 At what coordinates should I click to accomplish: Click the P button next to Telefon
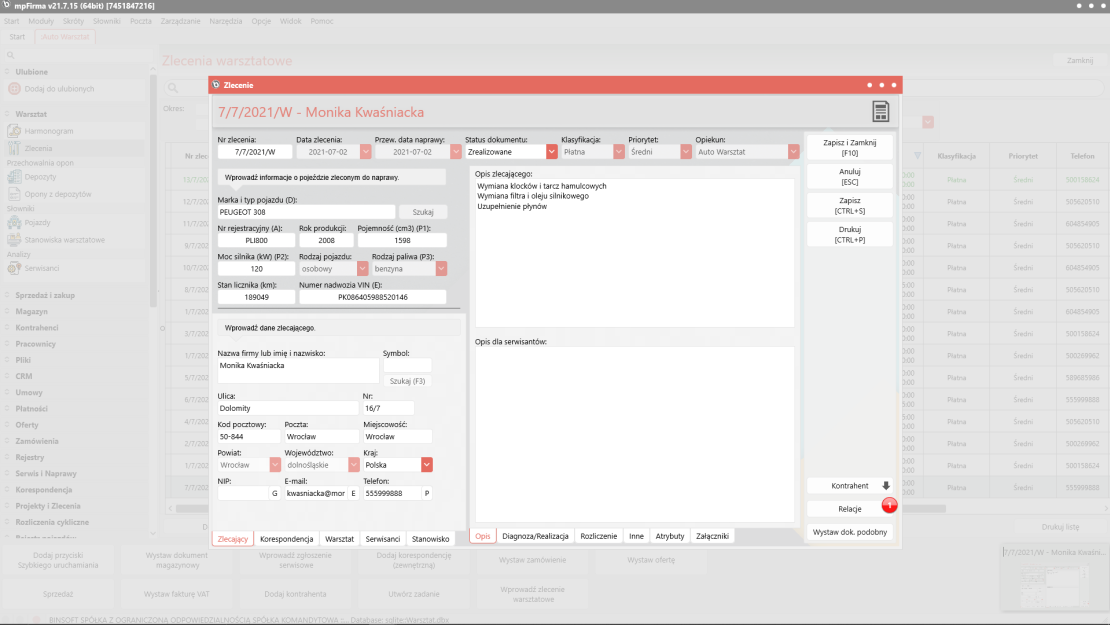coord(427,493)
